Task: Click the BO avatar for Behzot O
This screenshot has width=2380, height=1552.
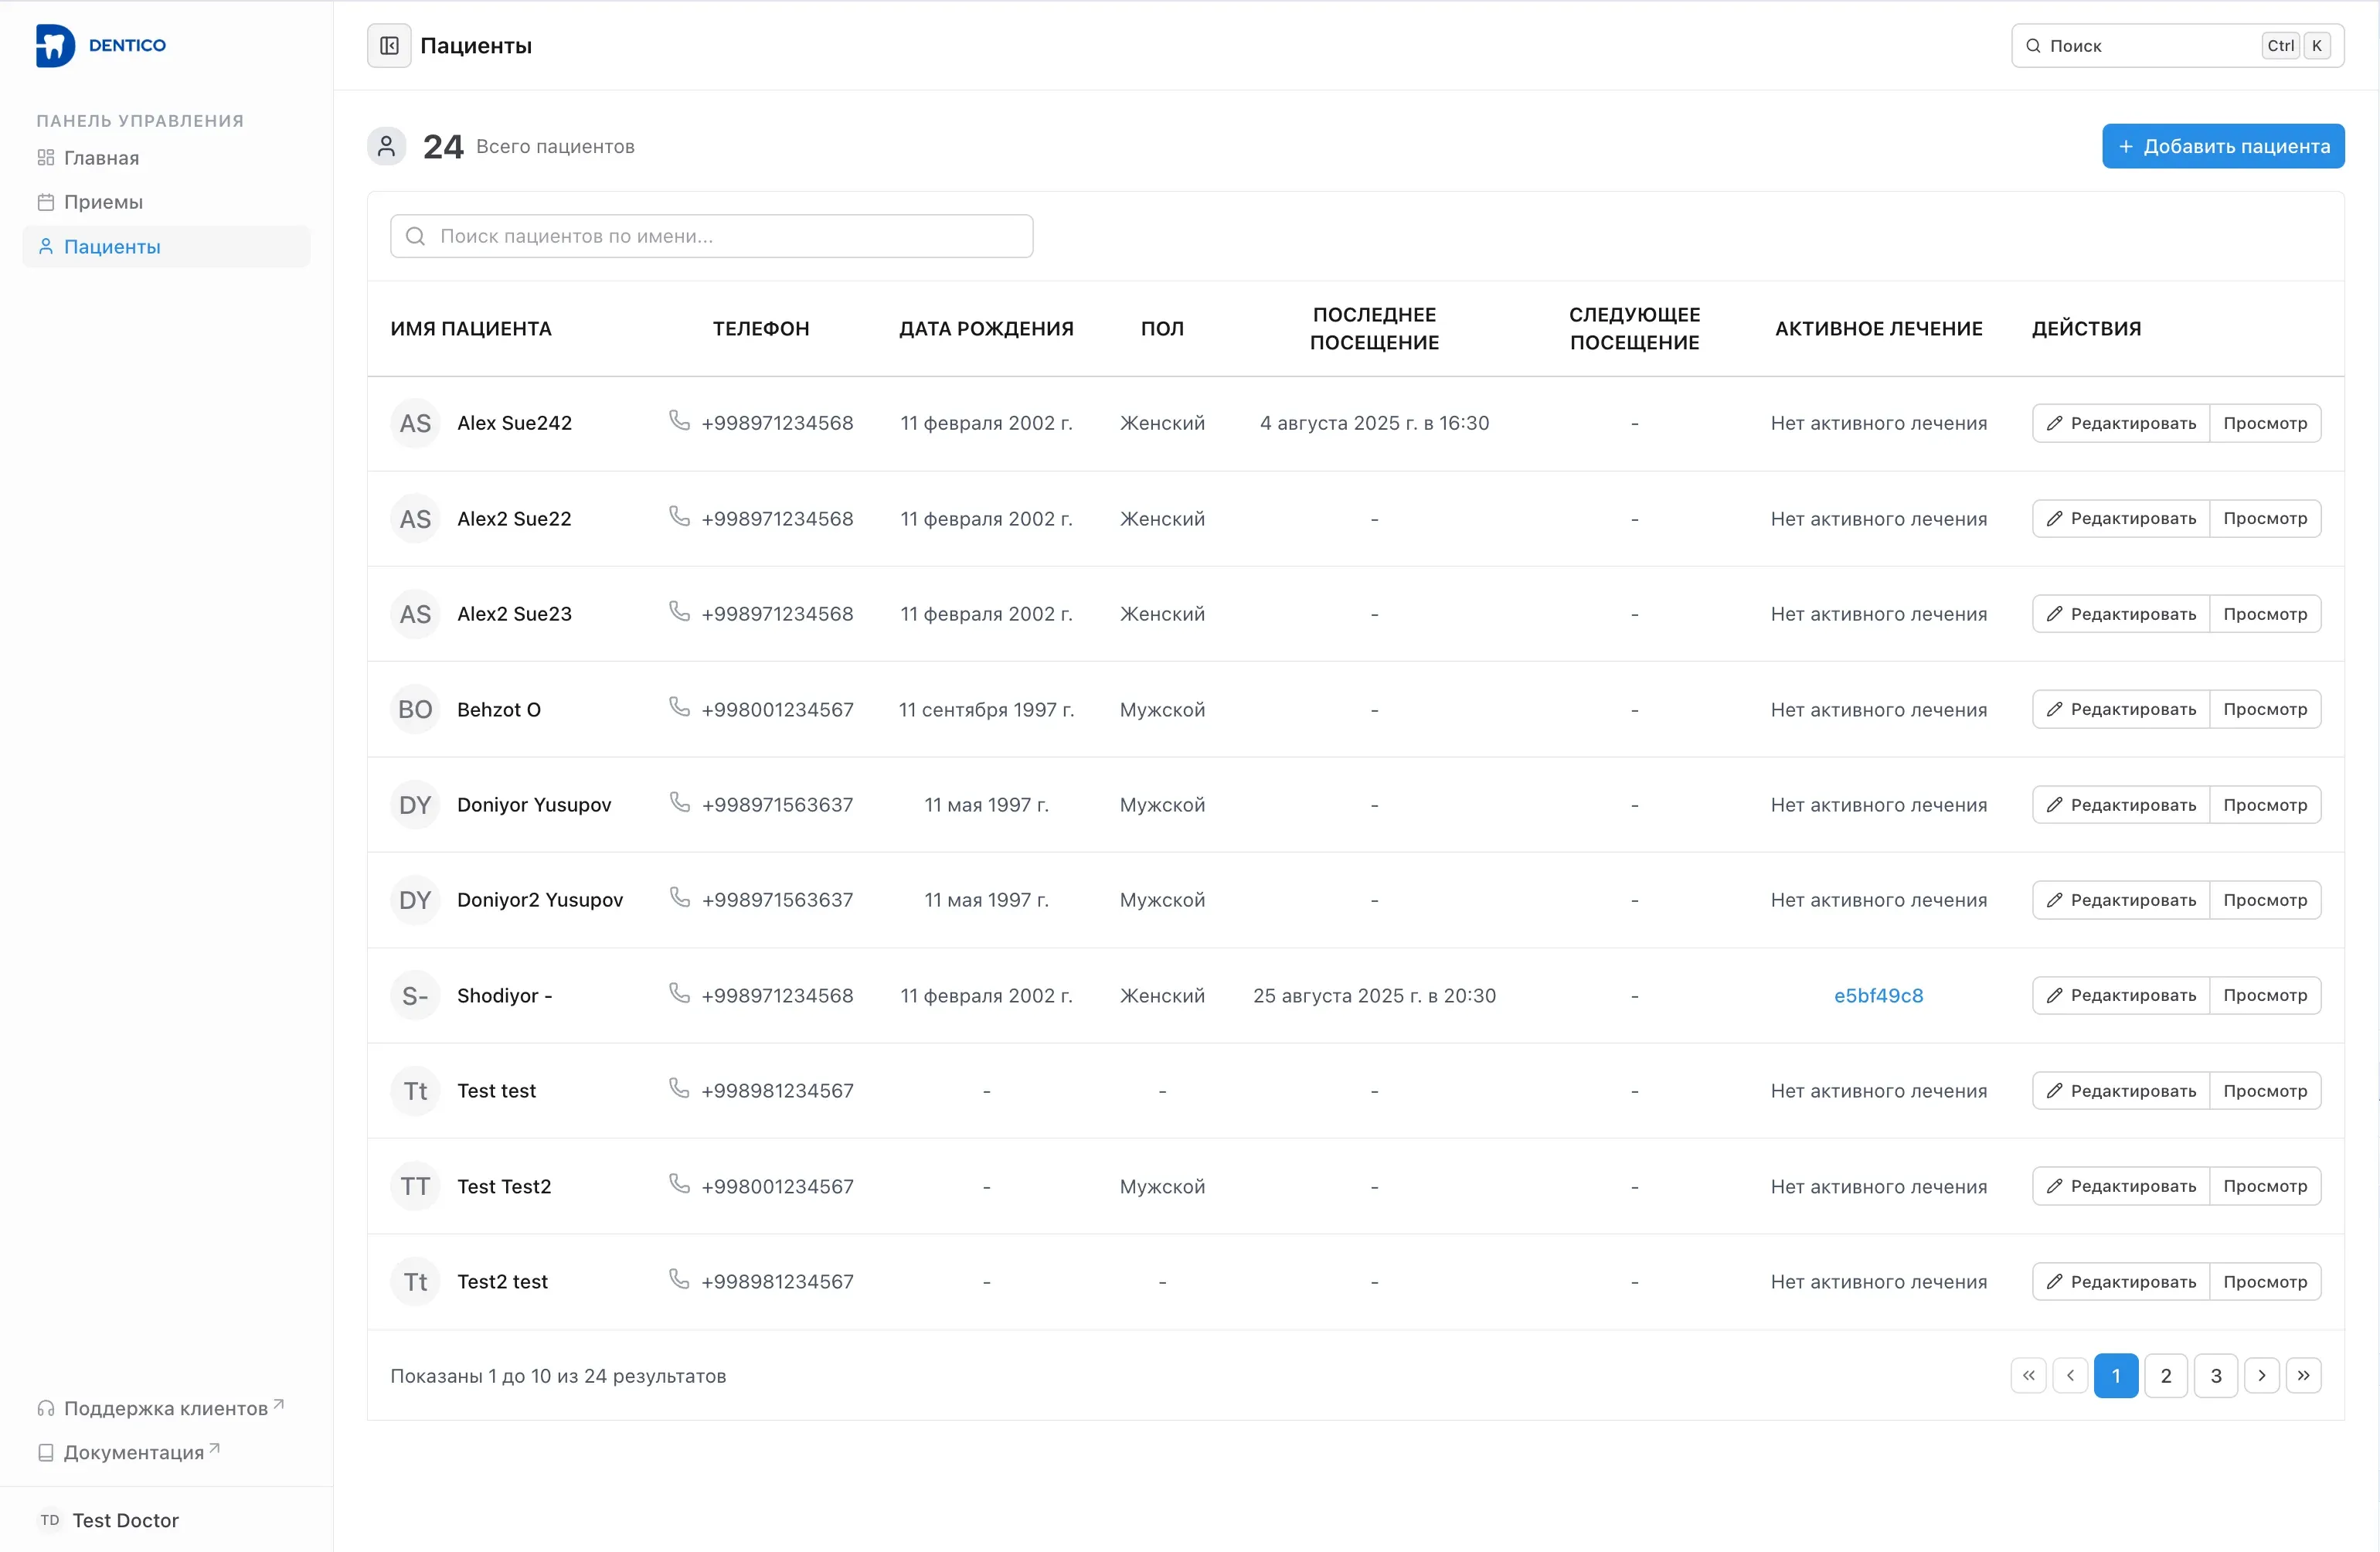Action: click(415, 709)
